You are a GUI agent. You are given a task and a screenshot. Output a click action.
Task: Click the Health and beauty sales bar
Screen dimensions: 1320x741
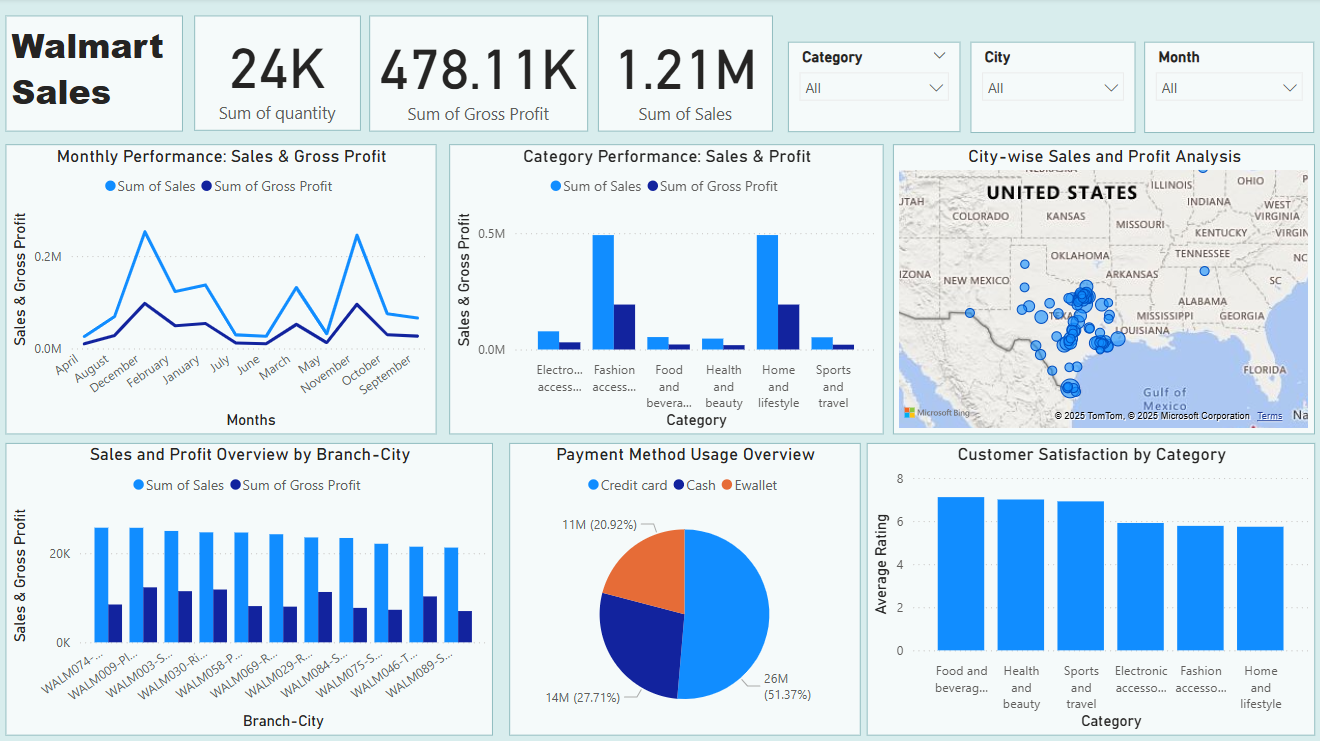tap(713, 344)
